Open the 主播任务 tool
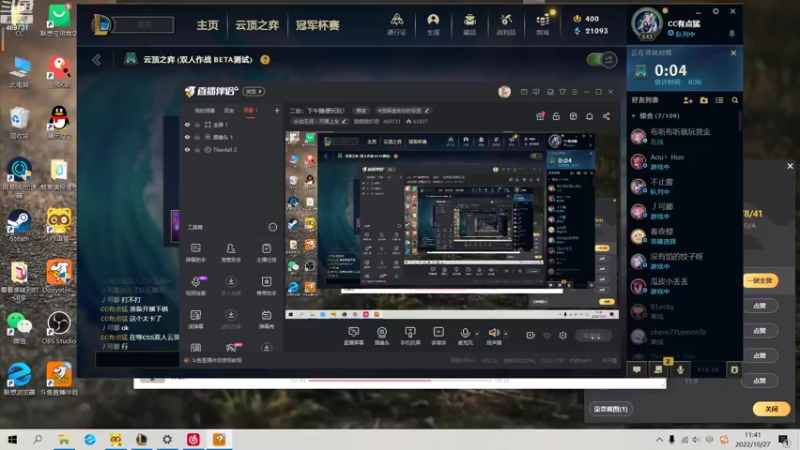The height and width of the screenshot is (450, 800). pos(266,253)
